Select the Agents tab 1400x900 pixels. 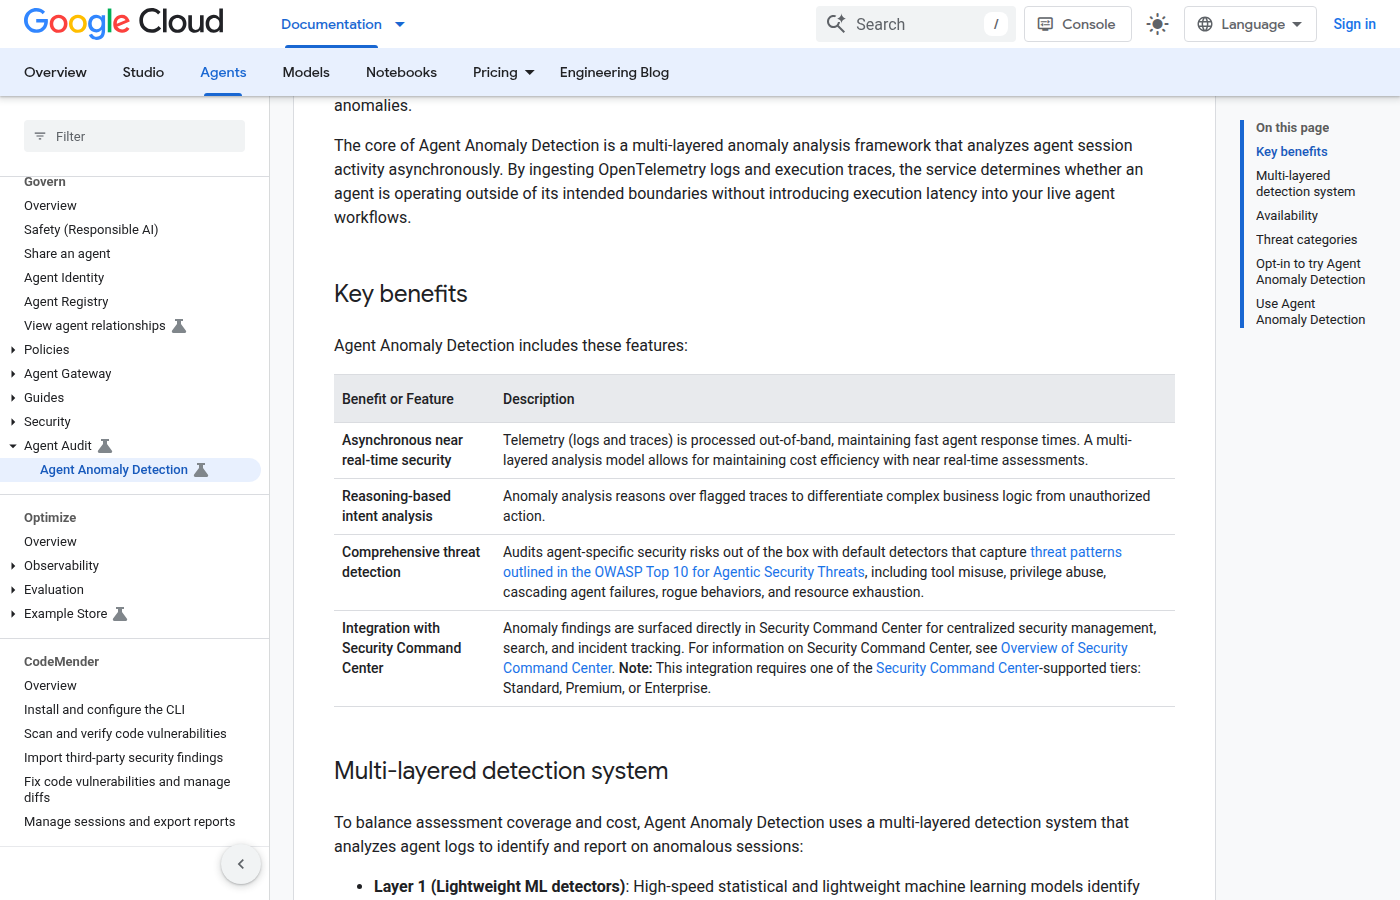coord(223,72)
